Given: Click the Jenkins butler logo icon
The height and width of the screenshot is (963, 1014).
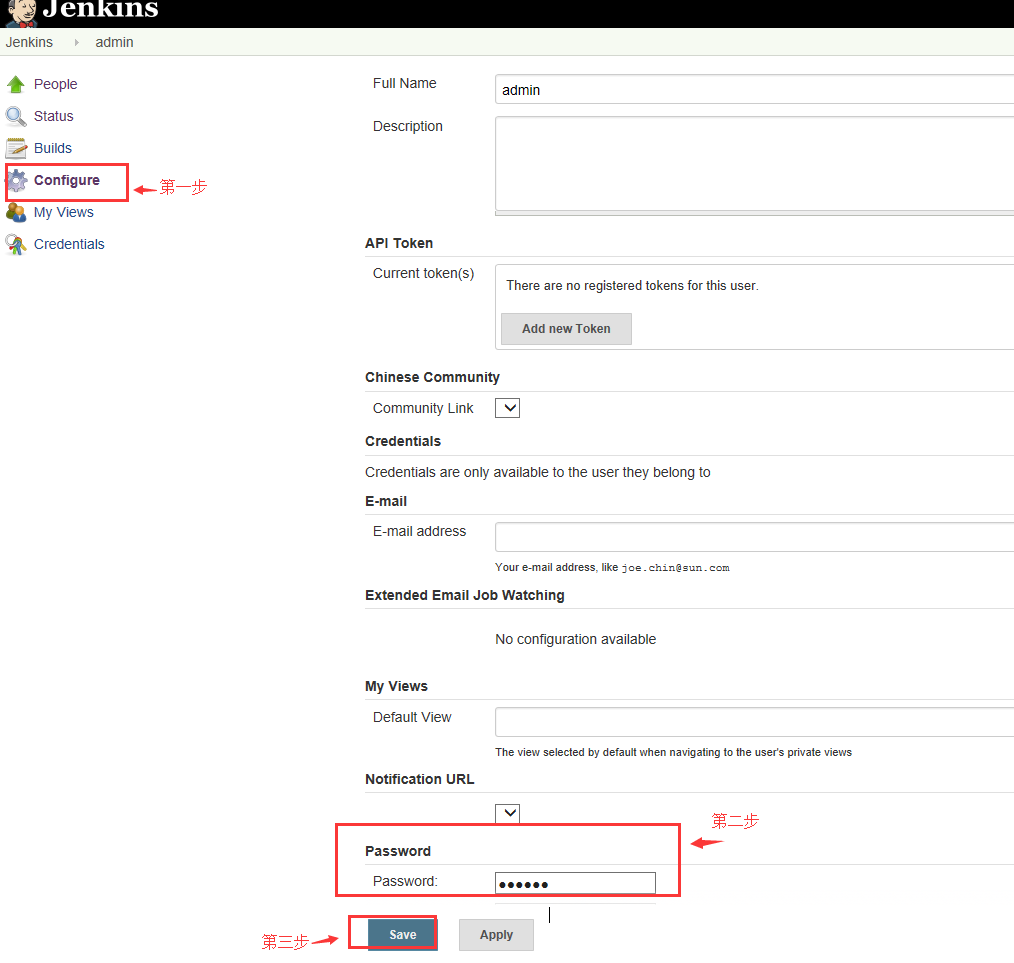Looking at the screenshot, I should 20,12.
